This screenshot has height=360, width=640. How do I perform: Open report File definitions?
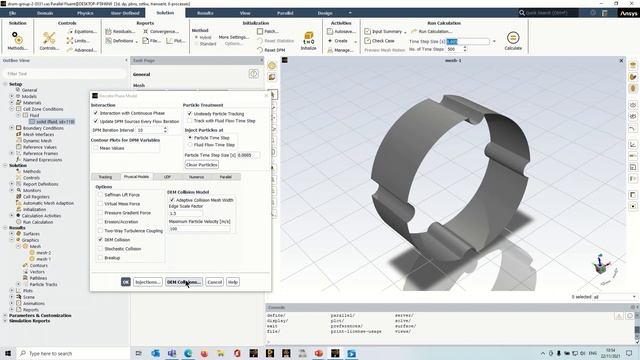click(151, 41)
